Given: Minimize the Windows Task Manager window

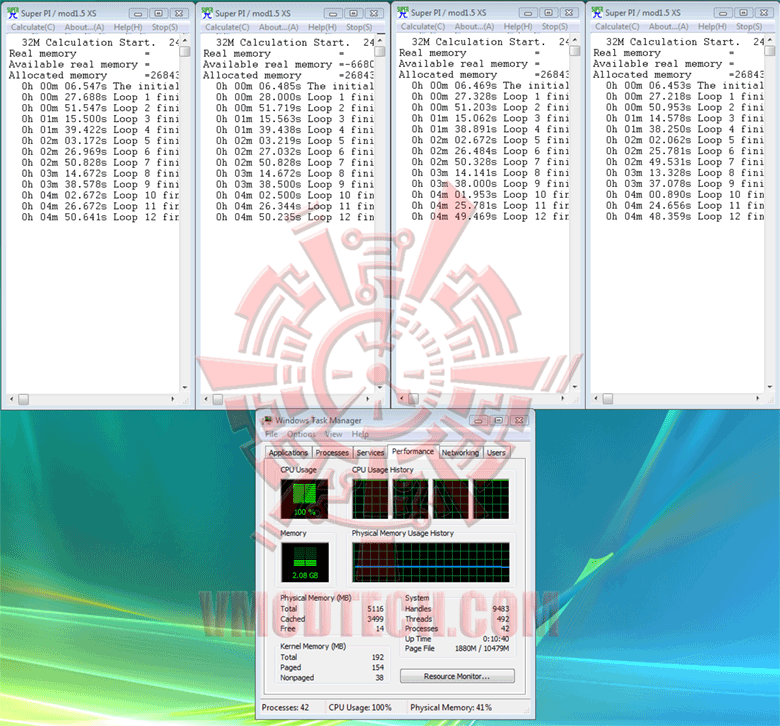Looking at the screenshot, I should coord(478,421).
